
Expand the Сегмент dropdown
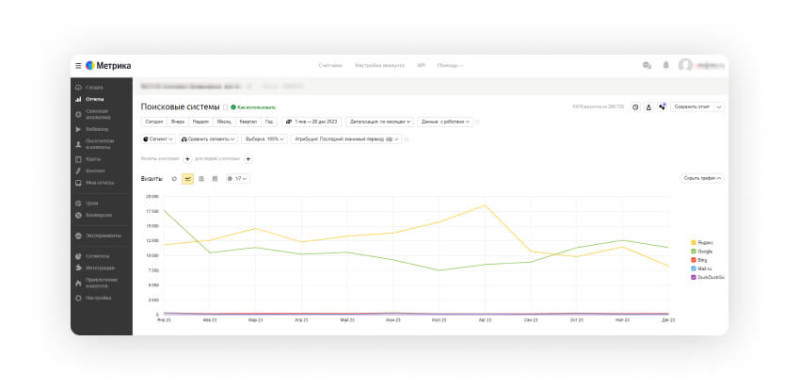click(159, 139)
